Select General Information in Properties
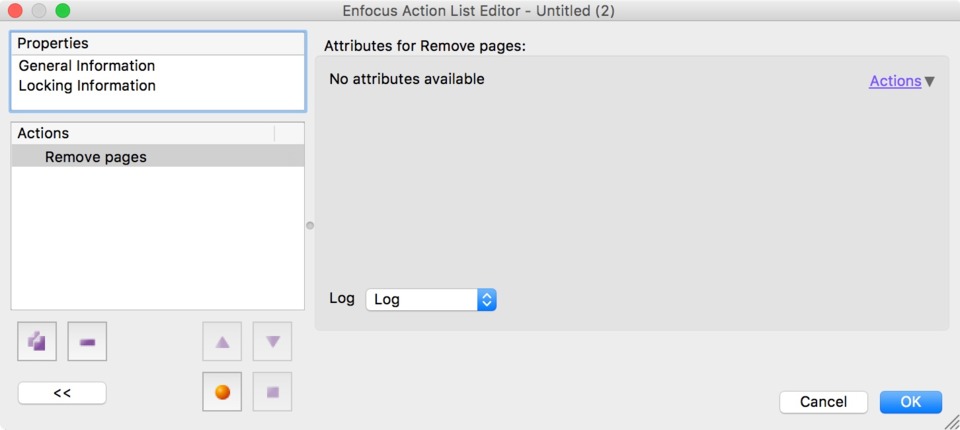This screenshot has height=430, width=960. [x=87, y=66]
